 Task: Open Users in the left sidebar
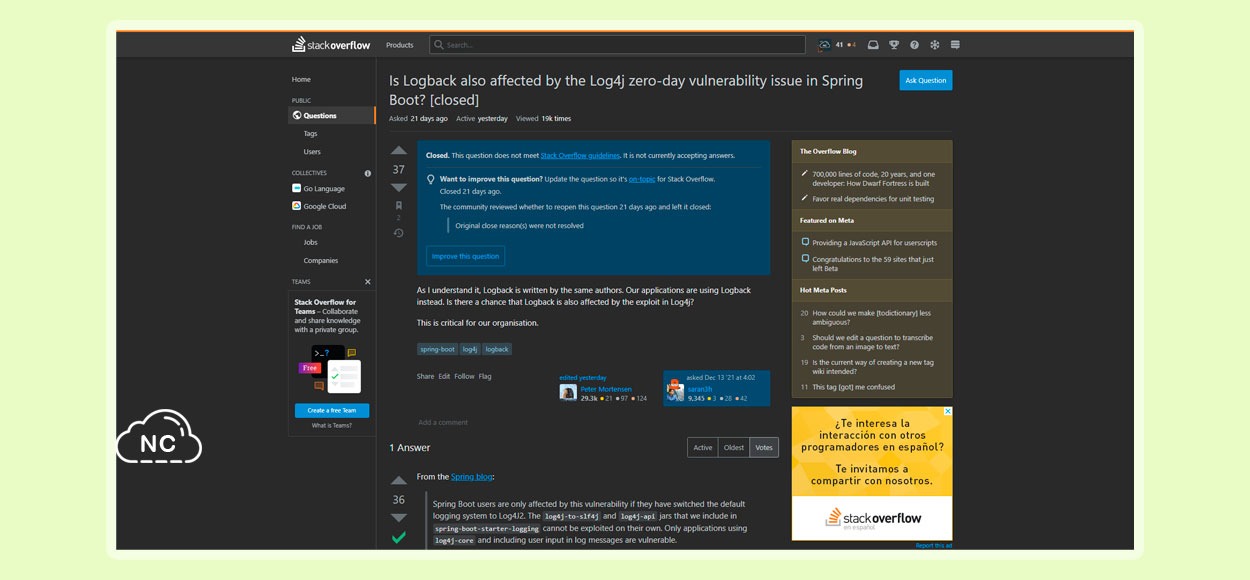click(x=312, y=152)
